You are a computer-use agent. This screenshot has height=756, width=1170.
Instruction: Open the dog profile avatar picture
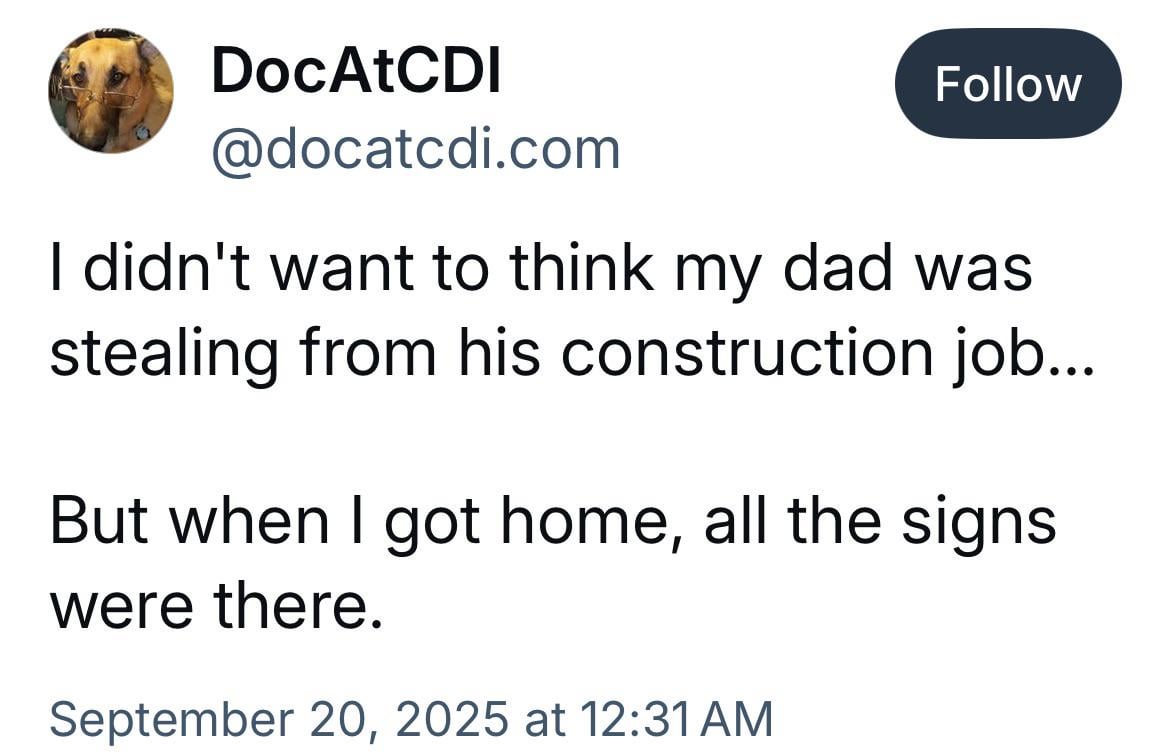pyautogui.click(x=110, y=90)
